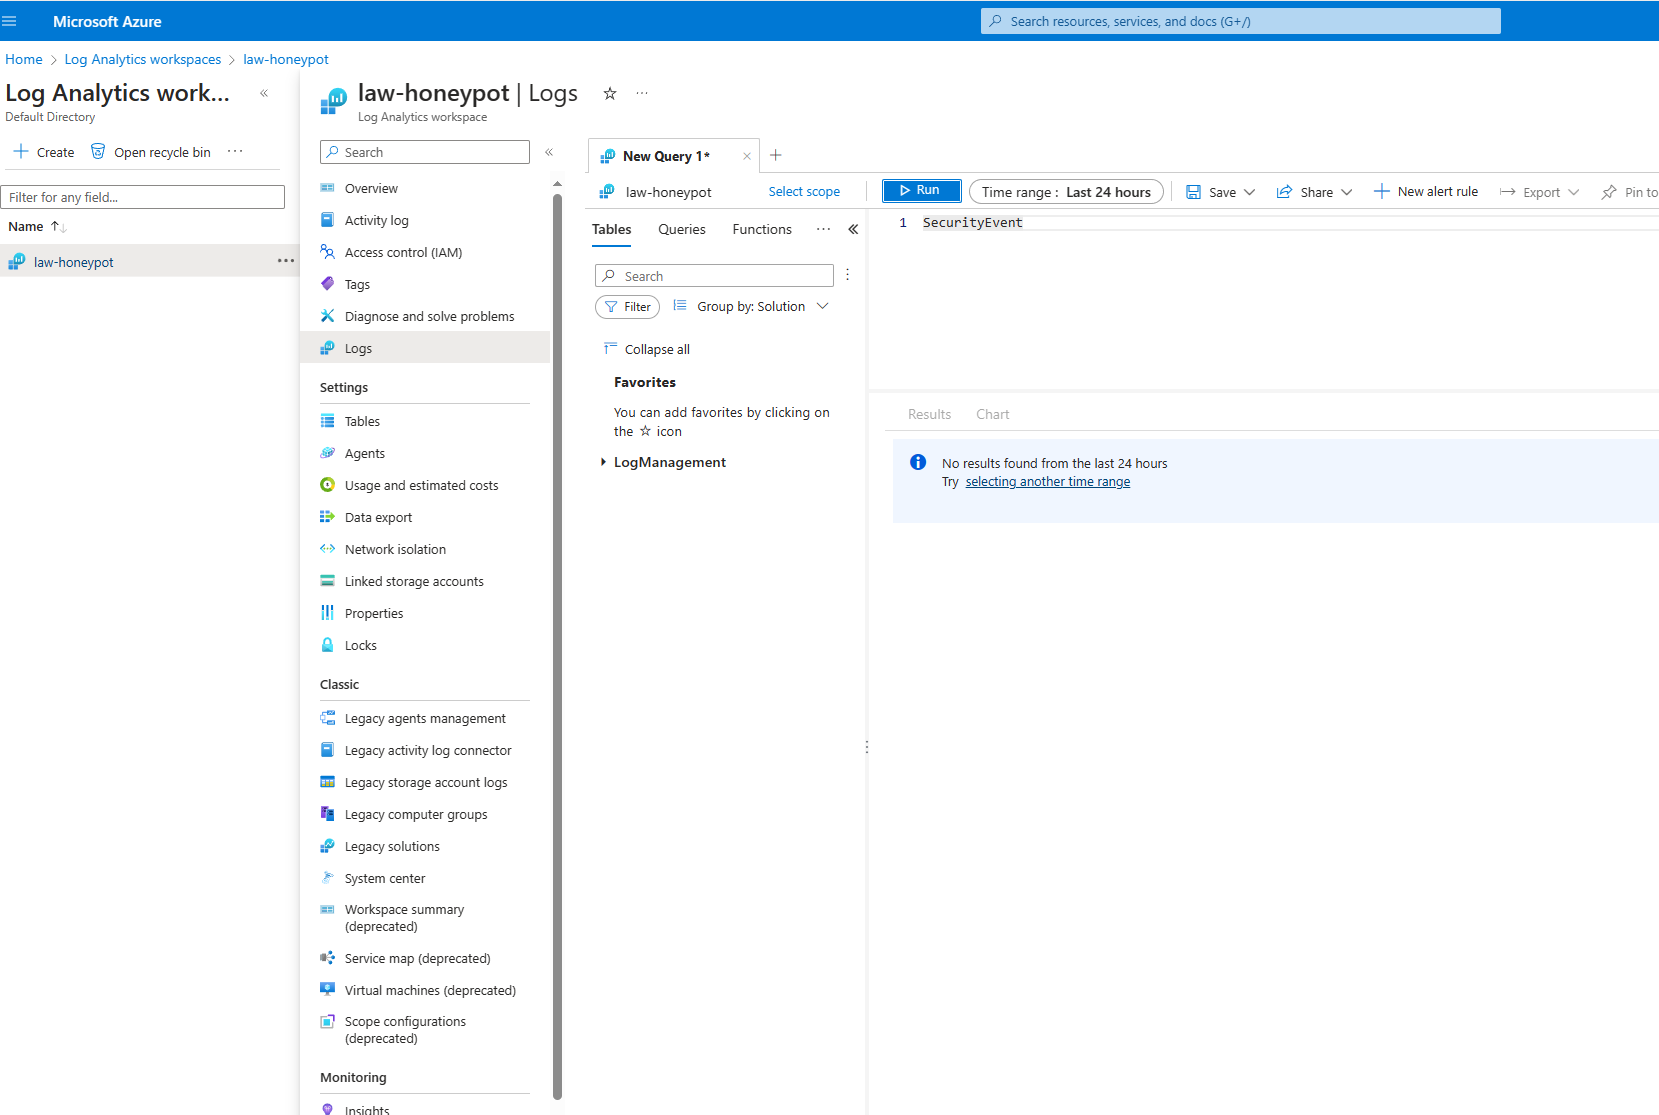Open Logs in the resource menu

[425, 348]
